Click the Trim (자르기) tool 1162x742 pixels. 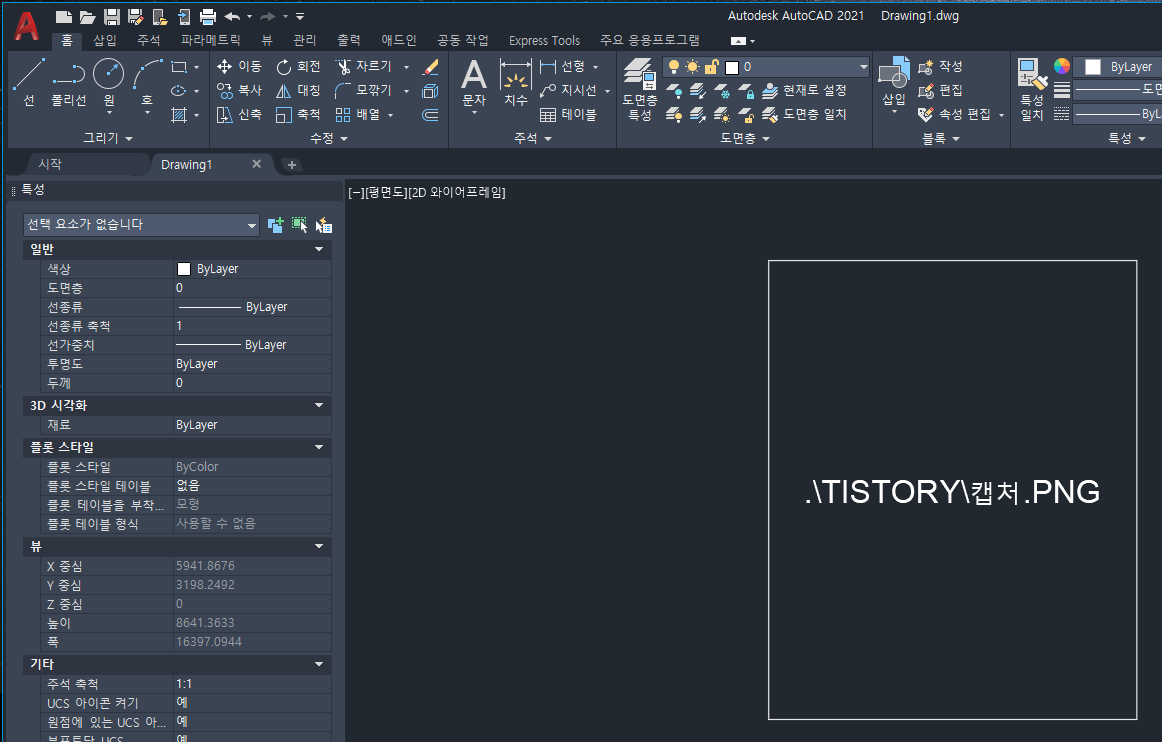click(363, 67)
